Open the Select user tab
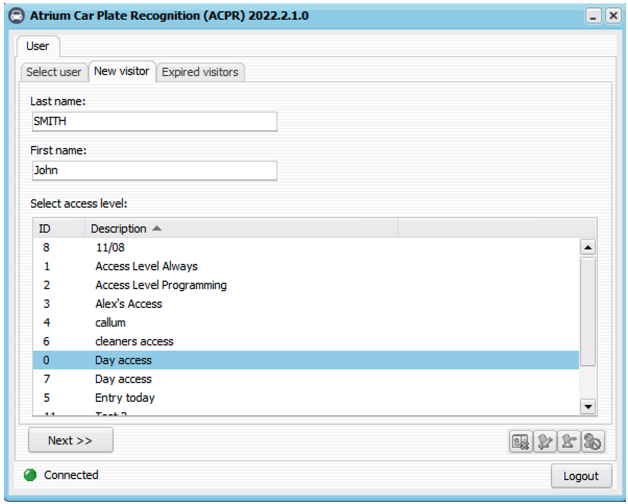The image size is (628, 504). pyautogui.click(x=54, y=72)
